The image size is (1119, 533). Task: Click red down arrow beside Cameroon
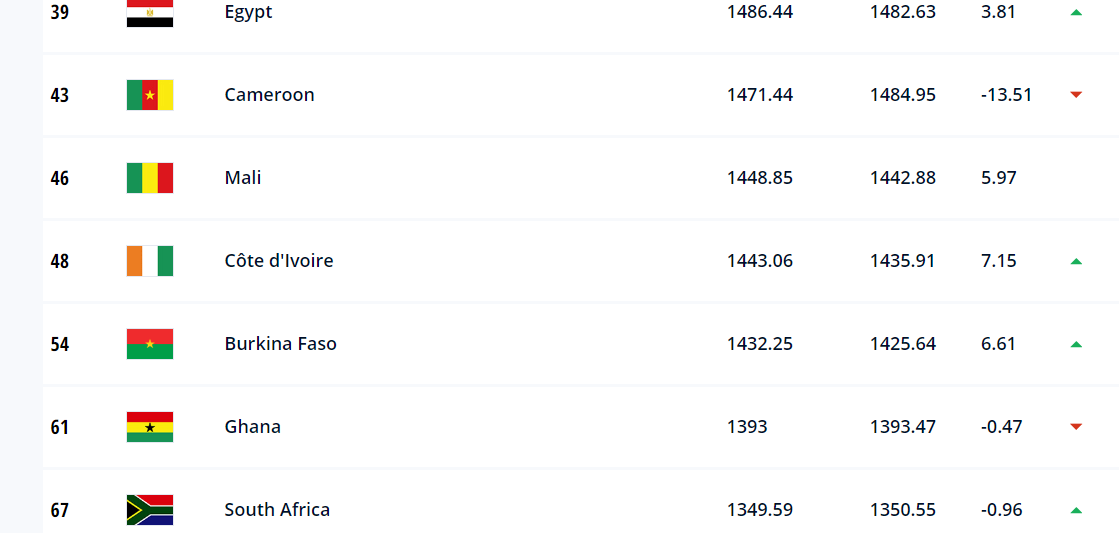pos(1076,95)
